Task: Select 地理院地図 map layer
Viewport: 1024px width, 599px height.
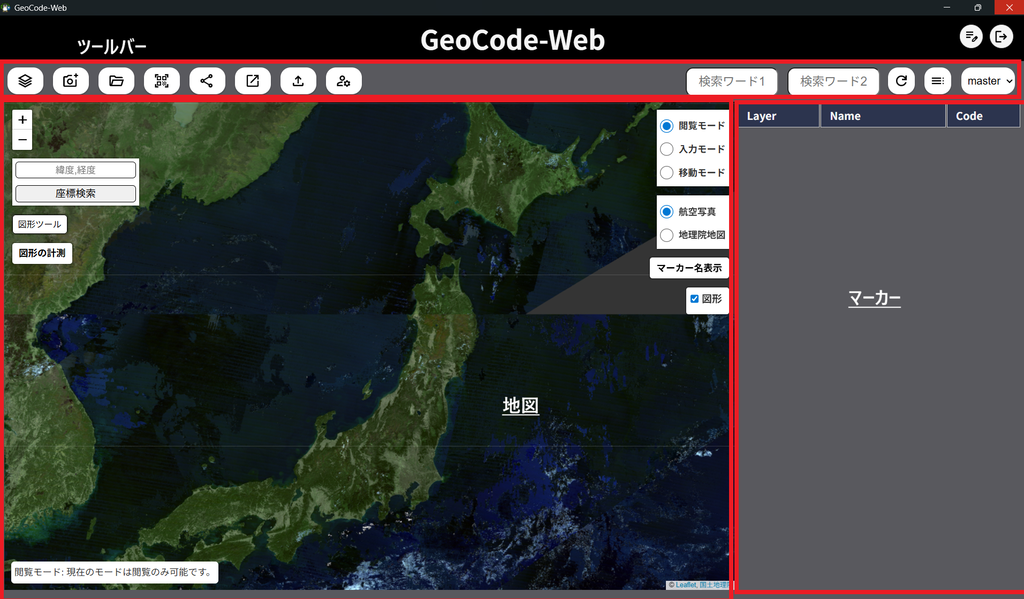Action: tap(667, 235)
